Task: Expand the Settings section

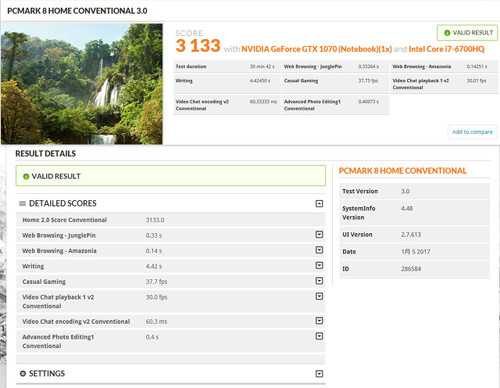Action: point(319,374)
